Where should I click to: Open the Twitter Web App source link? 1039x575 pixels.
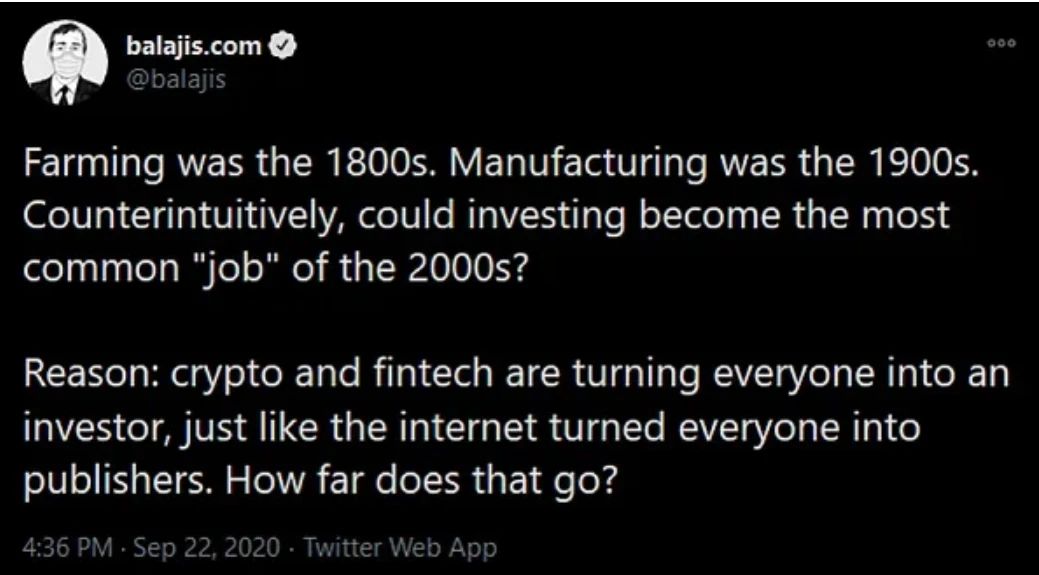point(400,548)
